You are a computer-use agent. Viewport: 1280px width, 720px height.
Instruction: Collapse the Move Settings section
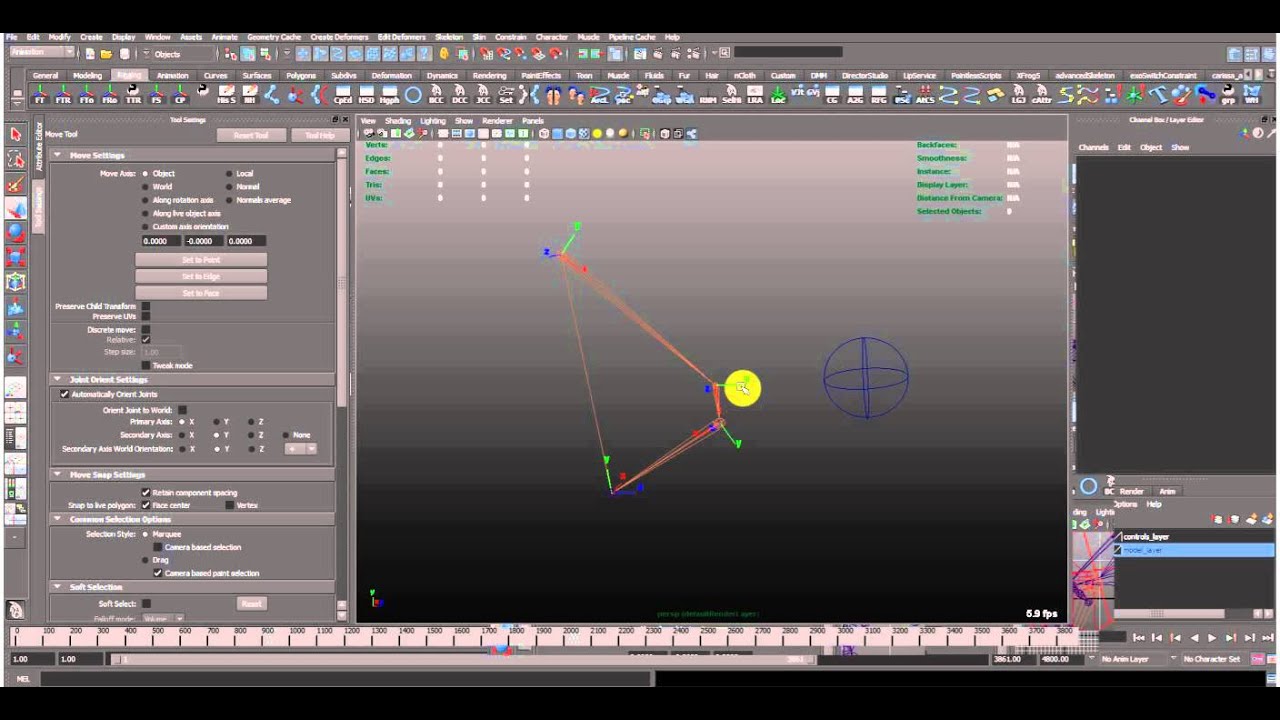58,155
